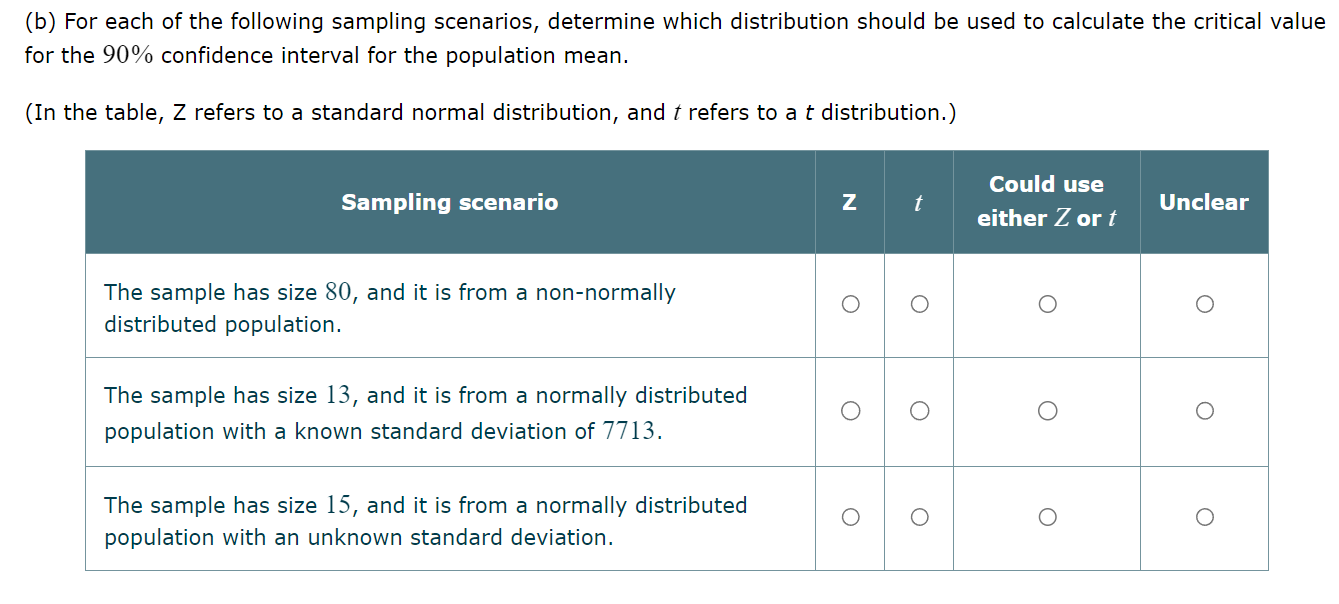Select t for the size 80 sample scenario
The width and height of the screenshot is (1339, 604).
918,303
